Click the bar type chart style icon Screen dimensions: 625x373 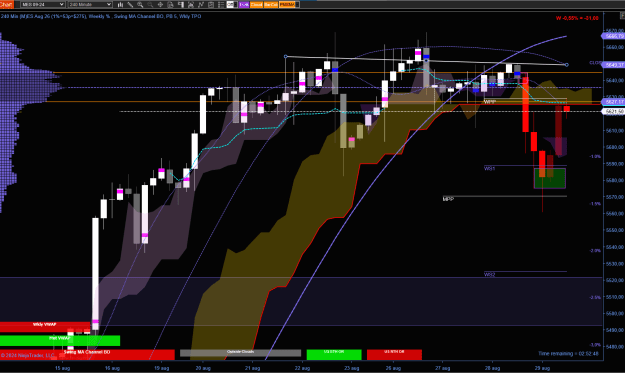point(120,5)
